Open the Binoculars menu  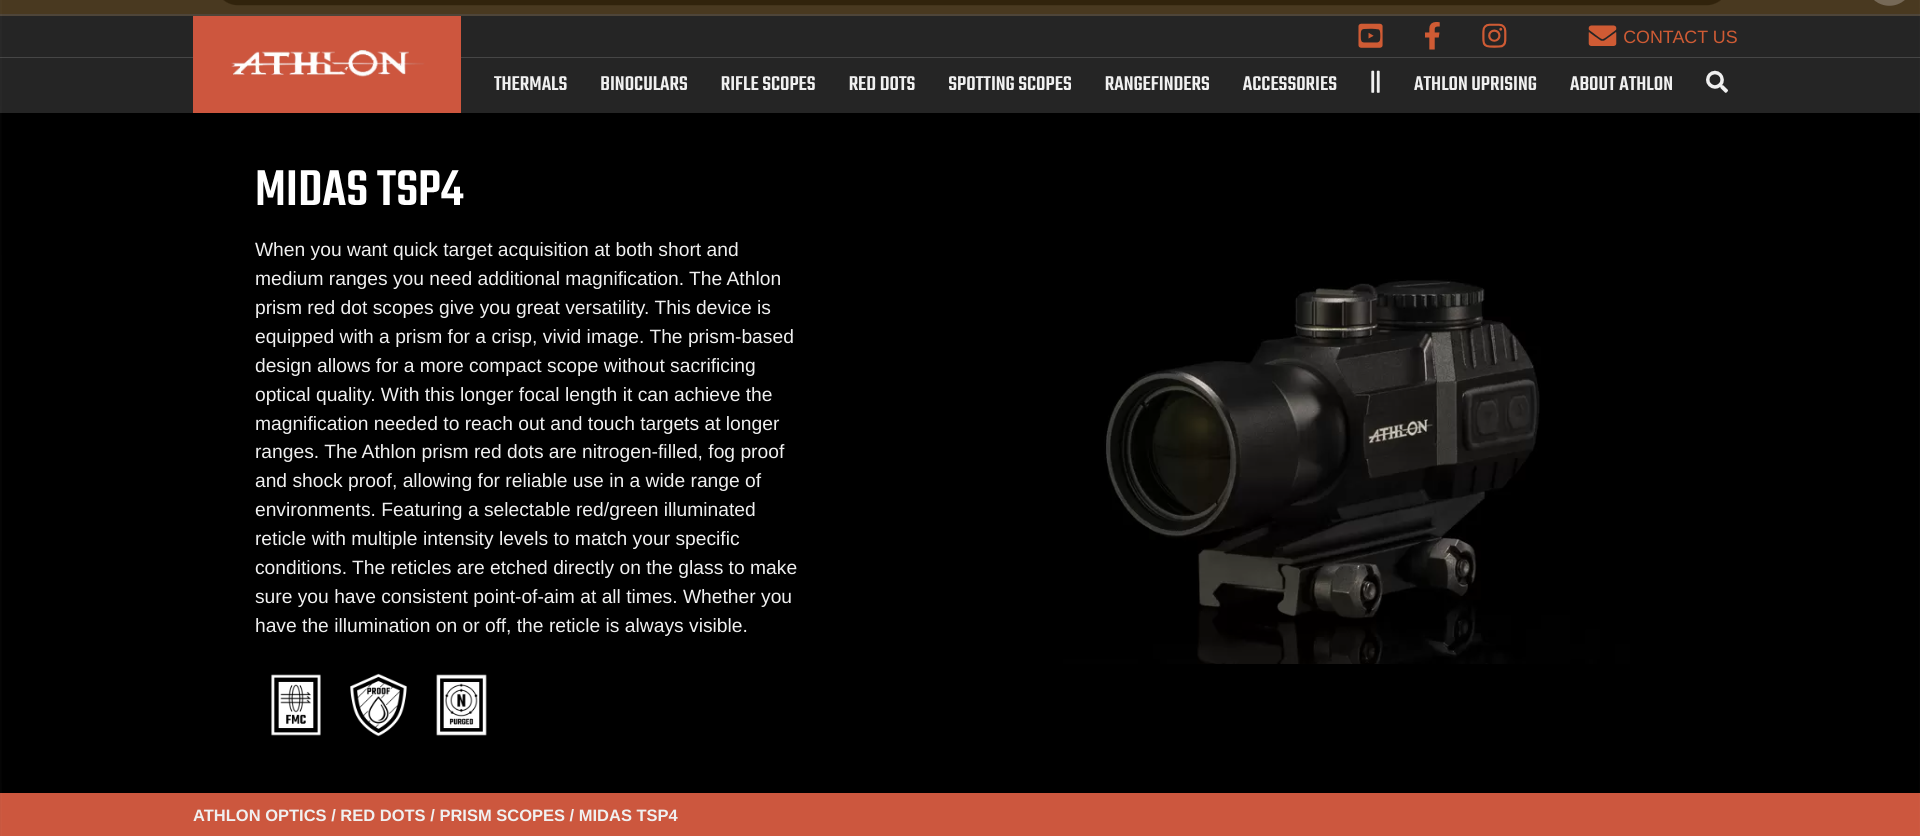[x=644, y=84]
